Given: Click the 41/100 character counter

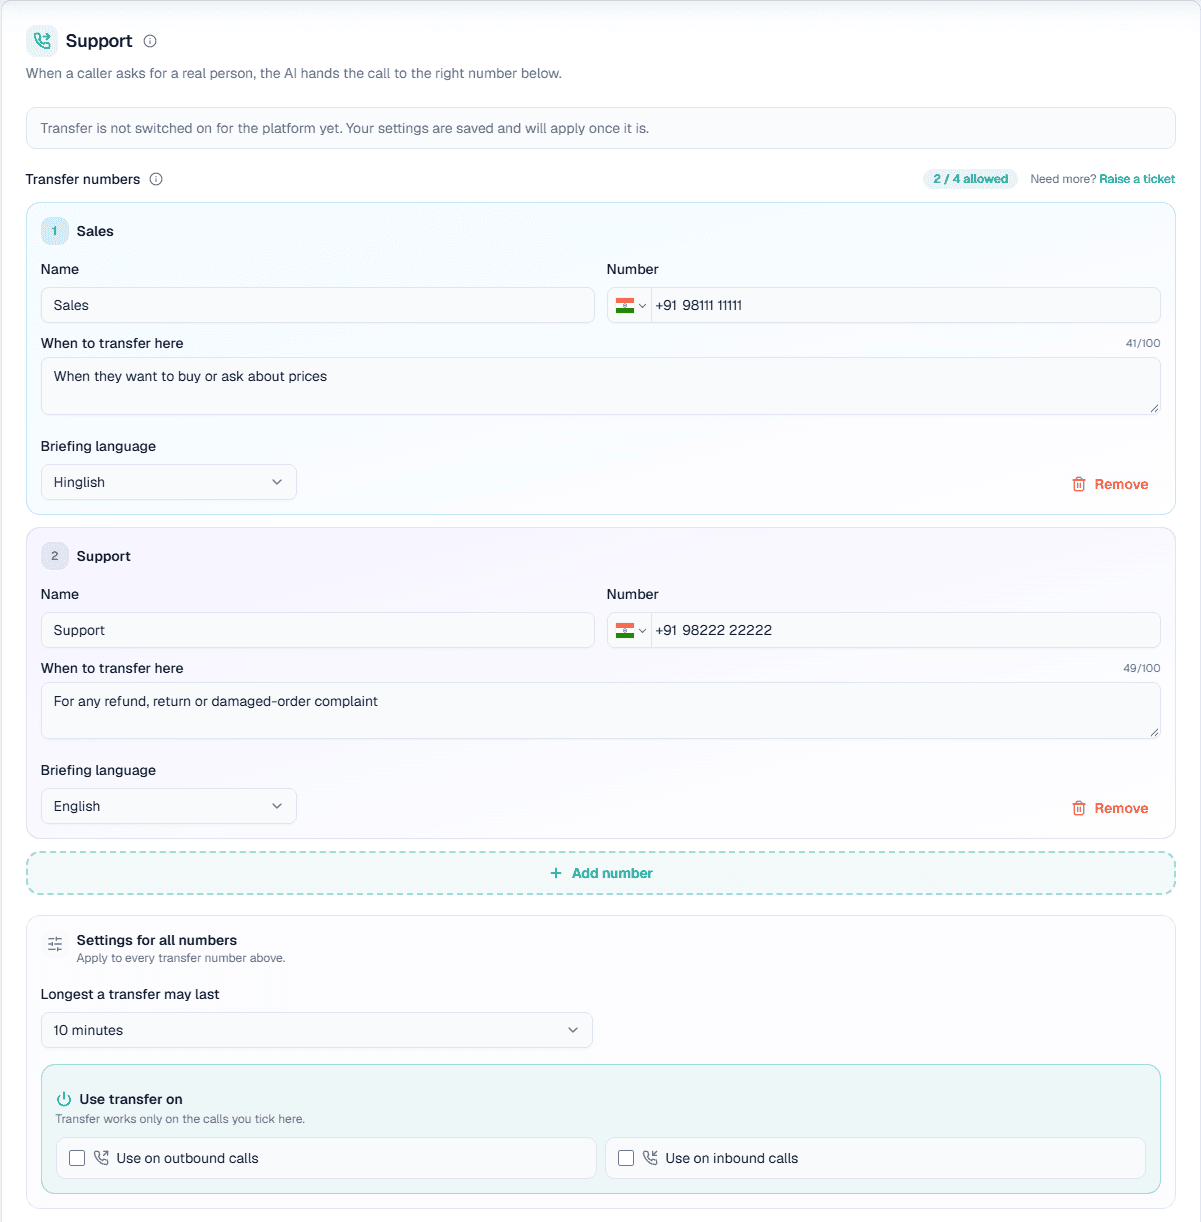Looking at the screenshot, I should [1143, 343].
